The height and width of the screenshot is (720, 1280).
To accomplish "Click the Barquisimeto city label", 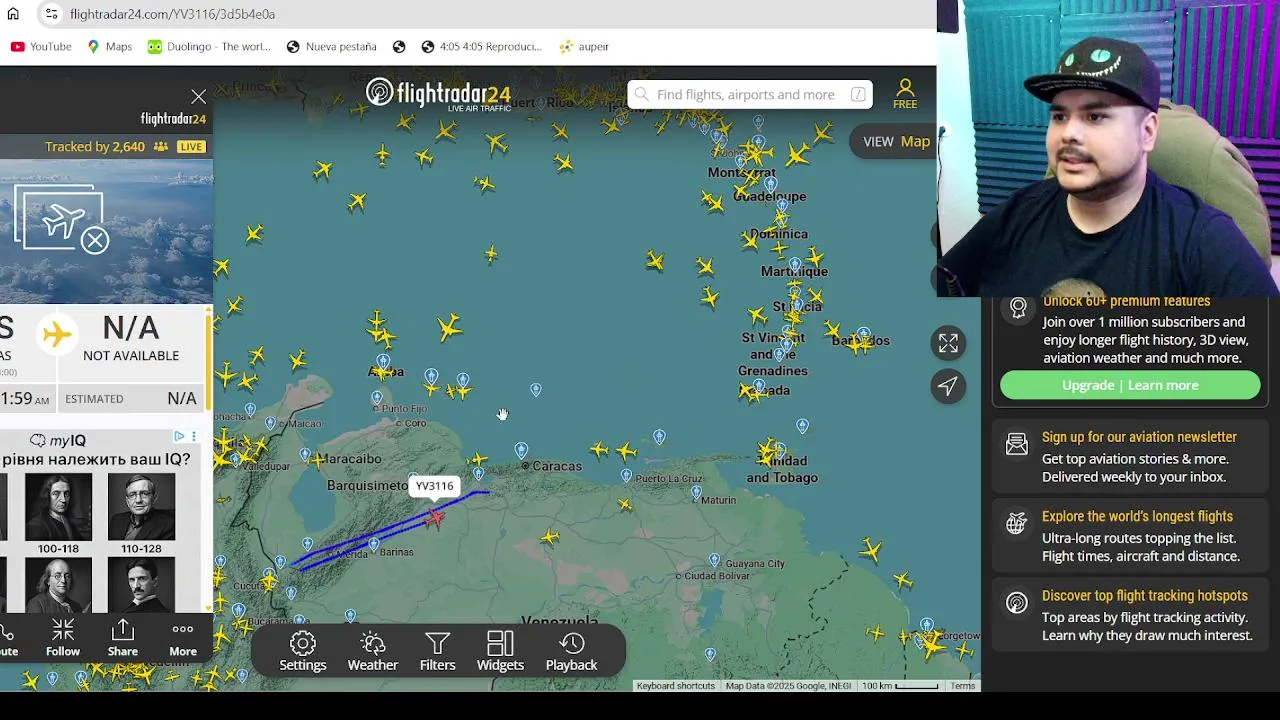I will pyautogui.click(x=367, y=485).
